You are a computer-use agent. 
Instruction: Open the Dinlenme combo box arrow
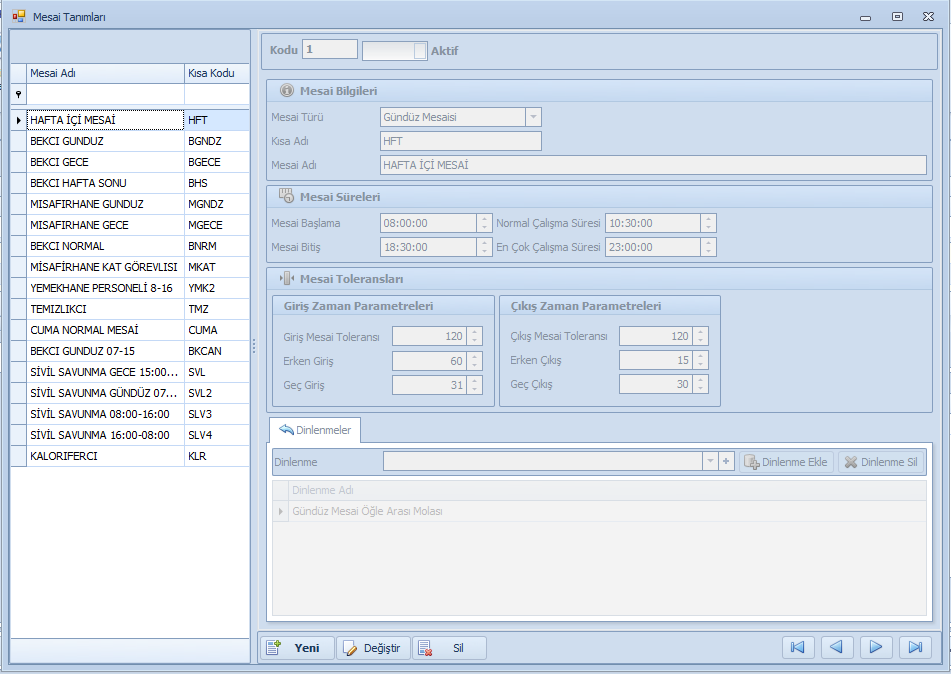(x=710, y=462)
